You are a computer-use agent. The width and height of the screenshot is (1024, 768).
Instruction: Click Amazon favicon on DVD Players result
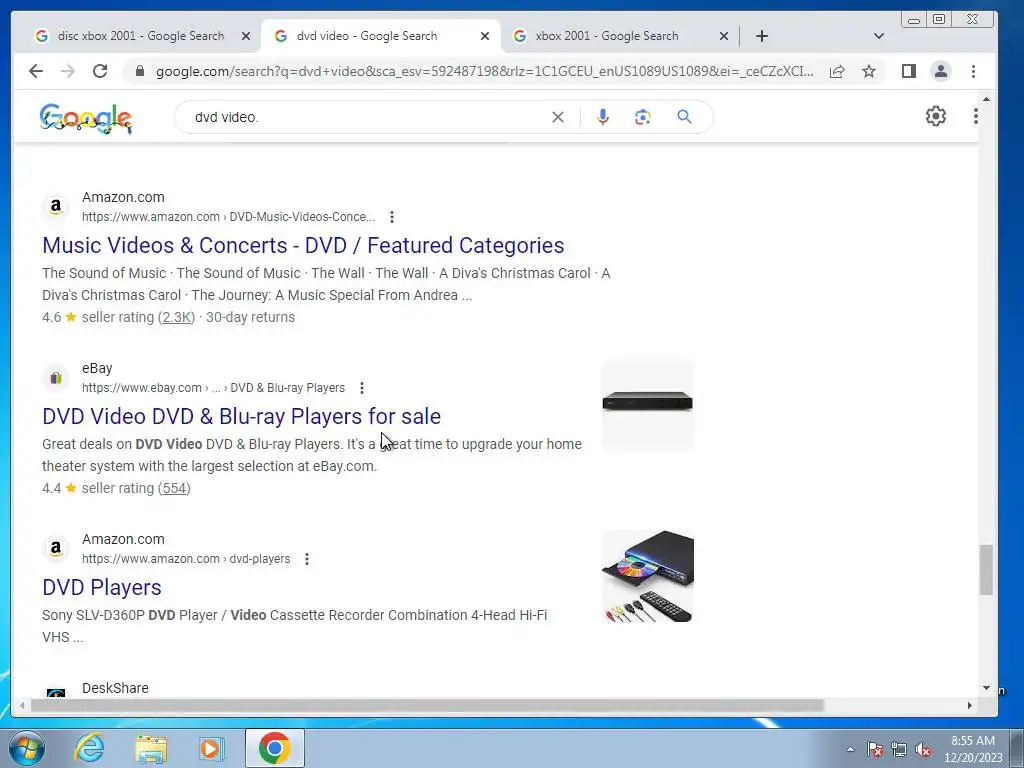click(56, 549)
